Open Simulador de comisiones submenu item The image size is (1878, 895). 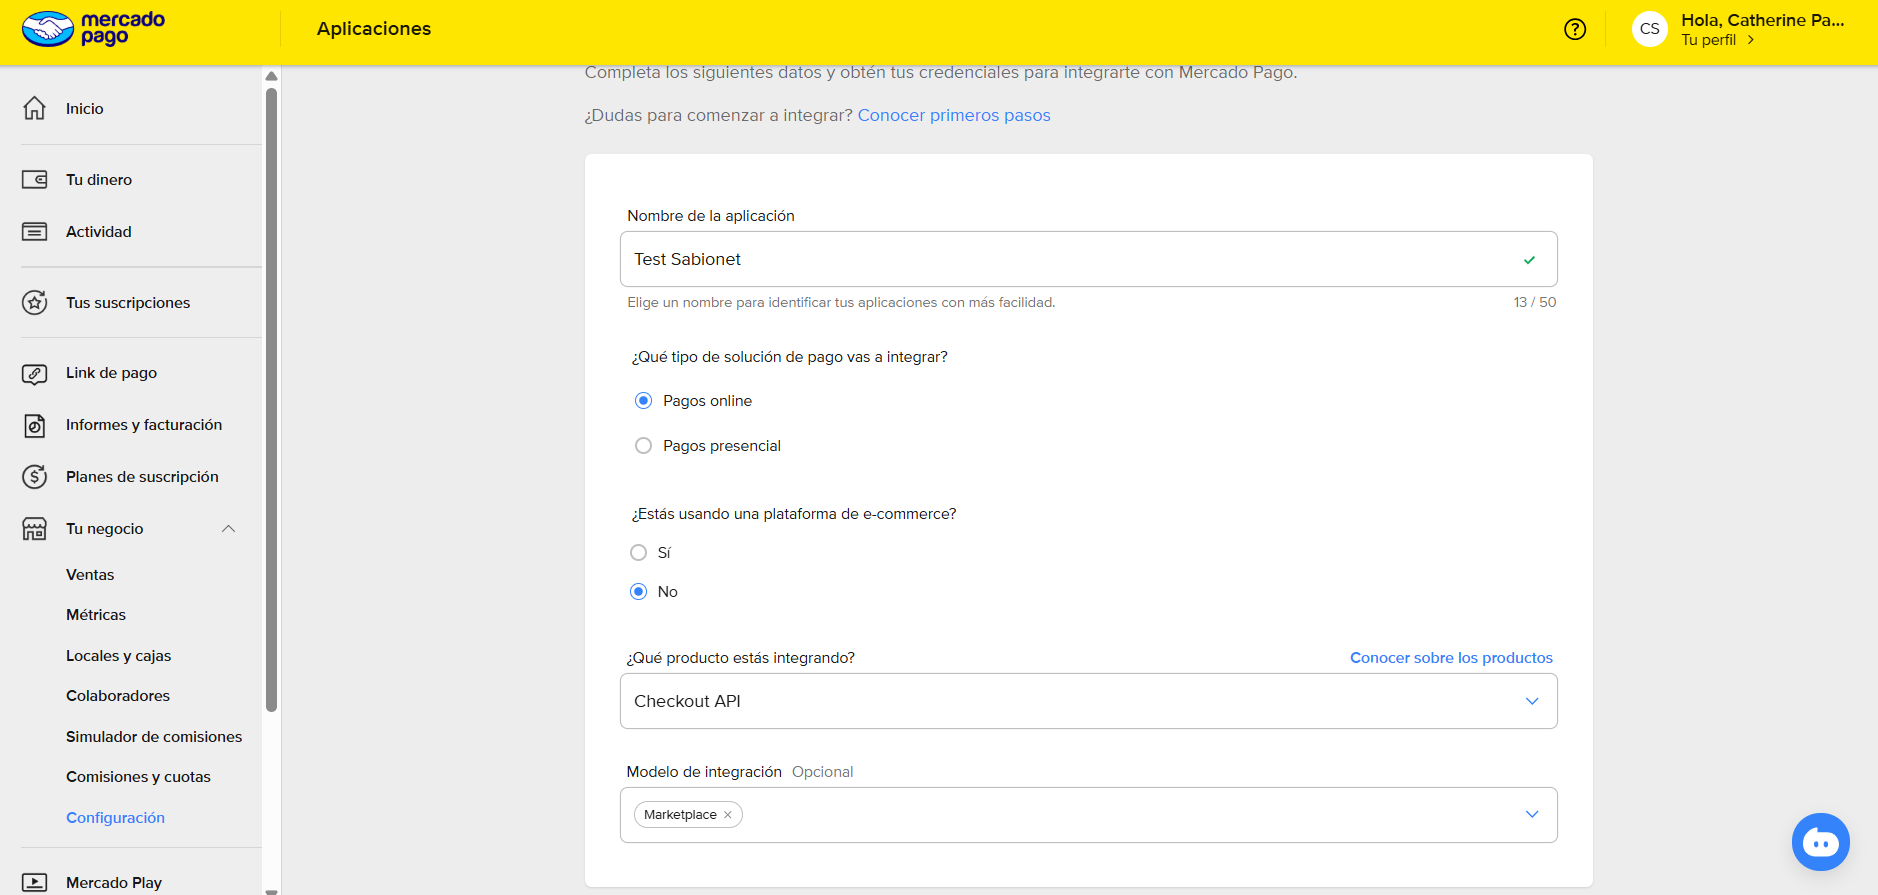click(154, 737)
